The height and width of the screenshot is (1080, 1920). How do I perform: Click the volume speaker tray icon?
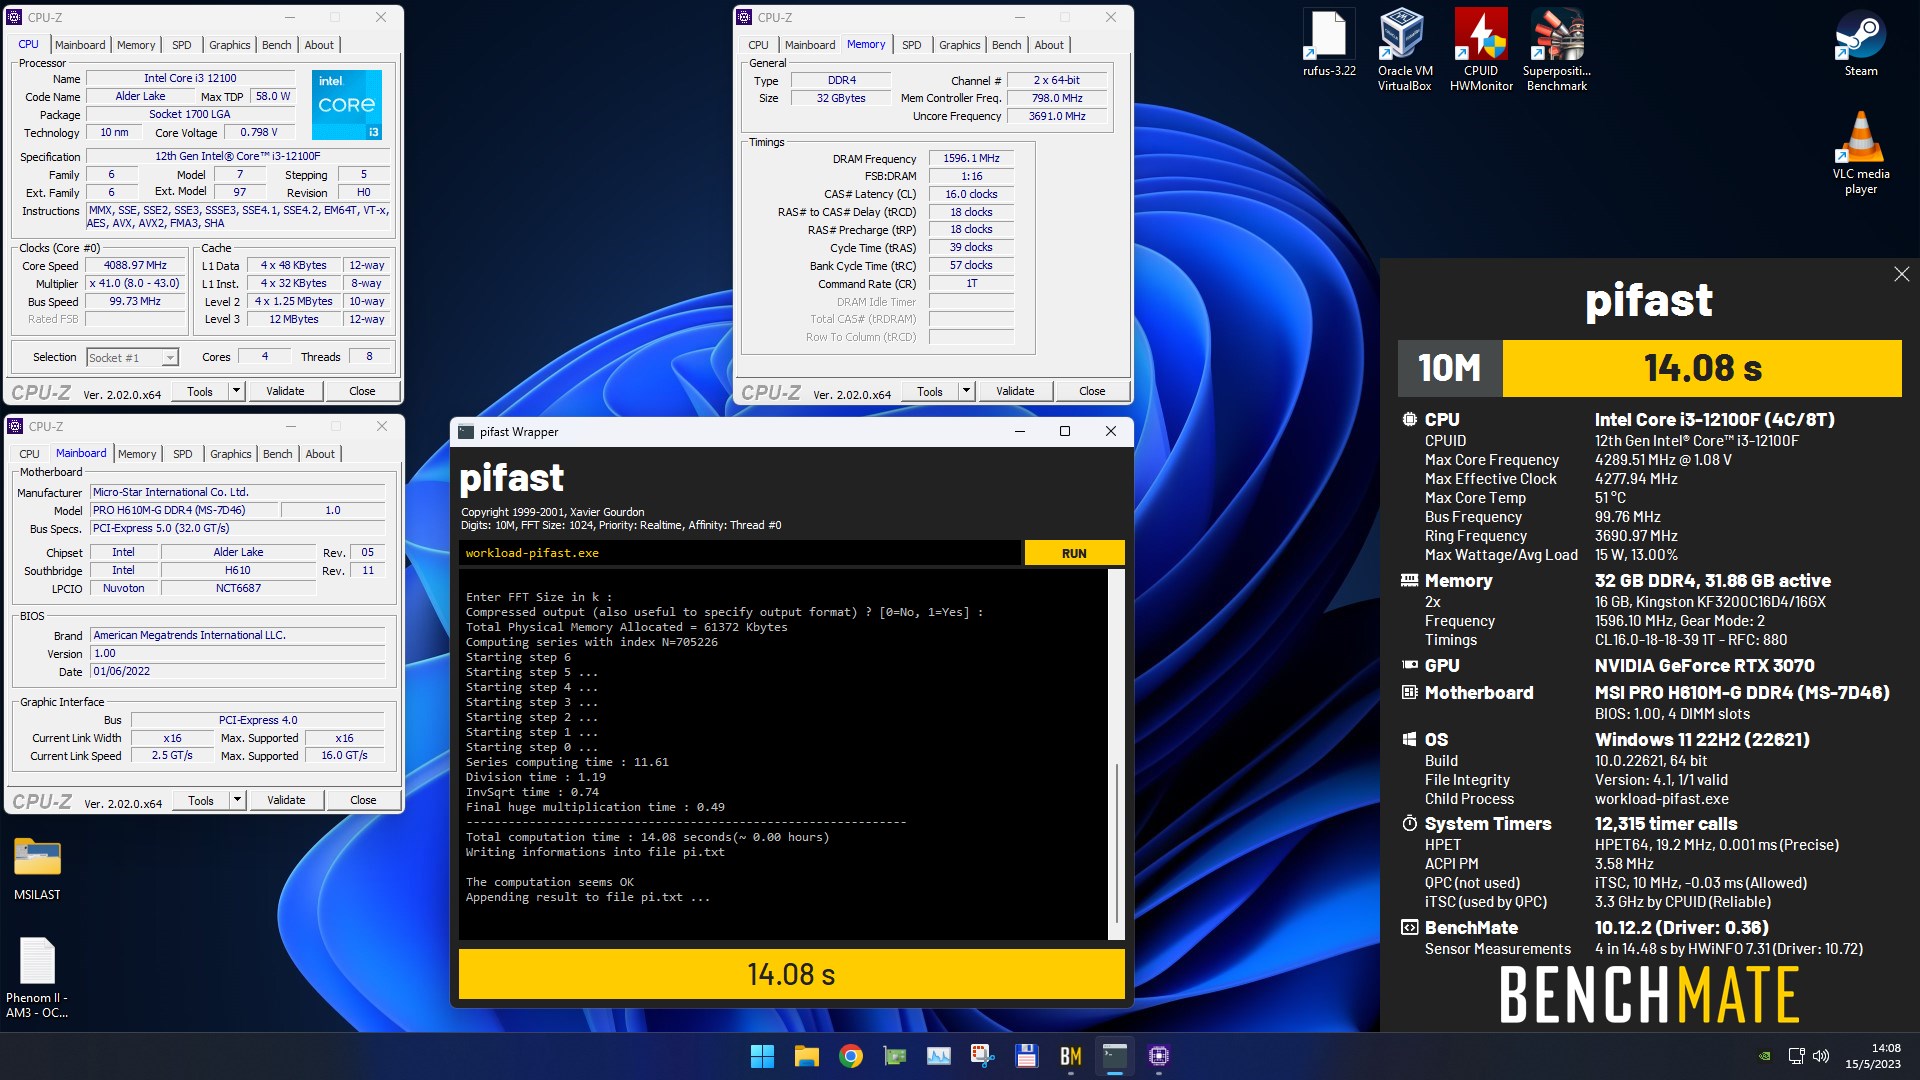pyautogui.click(x=1821, y=1056)
